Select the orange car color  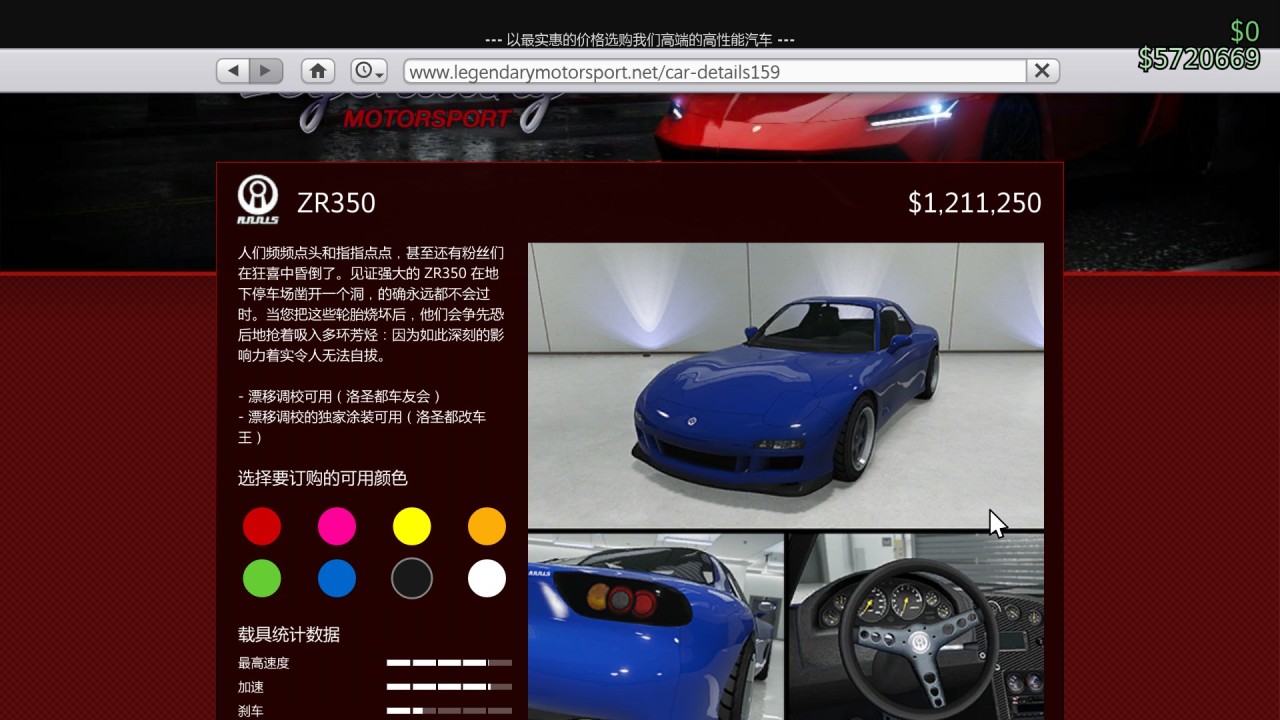coord(487,526)
